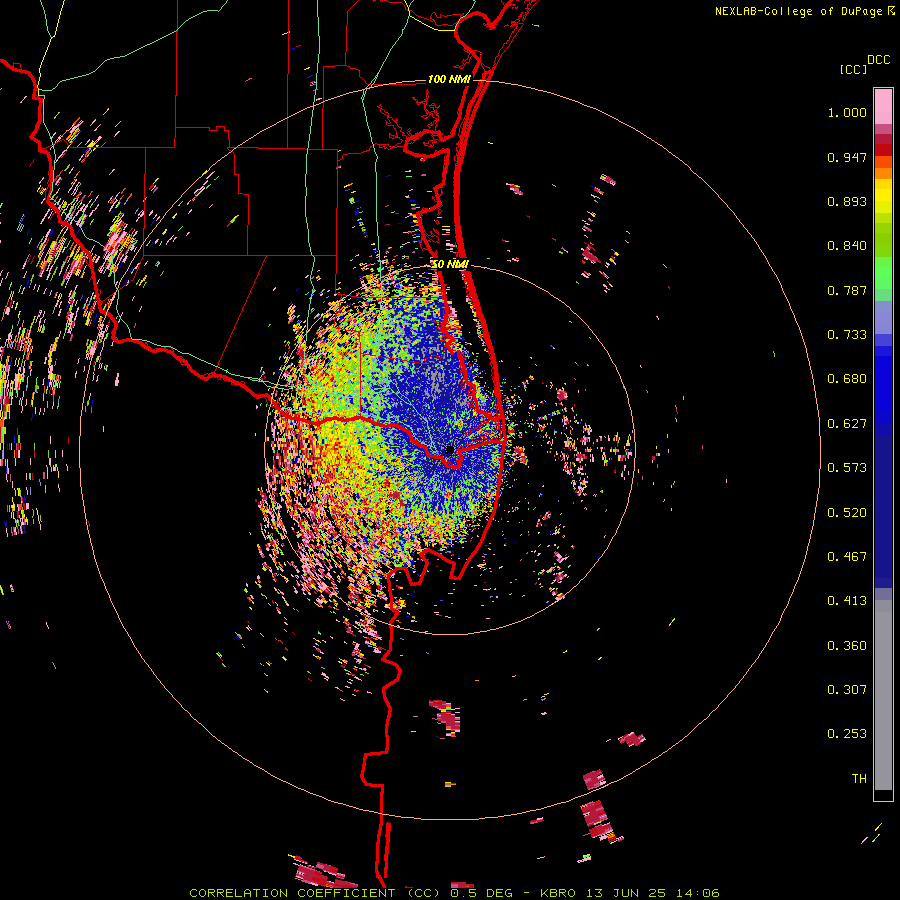Click the 0.573 scale value
Image resolution: width=900 pixels, height=900 pixels.
tap(847, 468)
